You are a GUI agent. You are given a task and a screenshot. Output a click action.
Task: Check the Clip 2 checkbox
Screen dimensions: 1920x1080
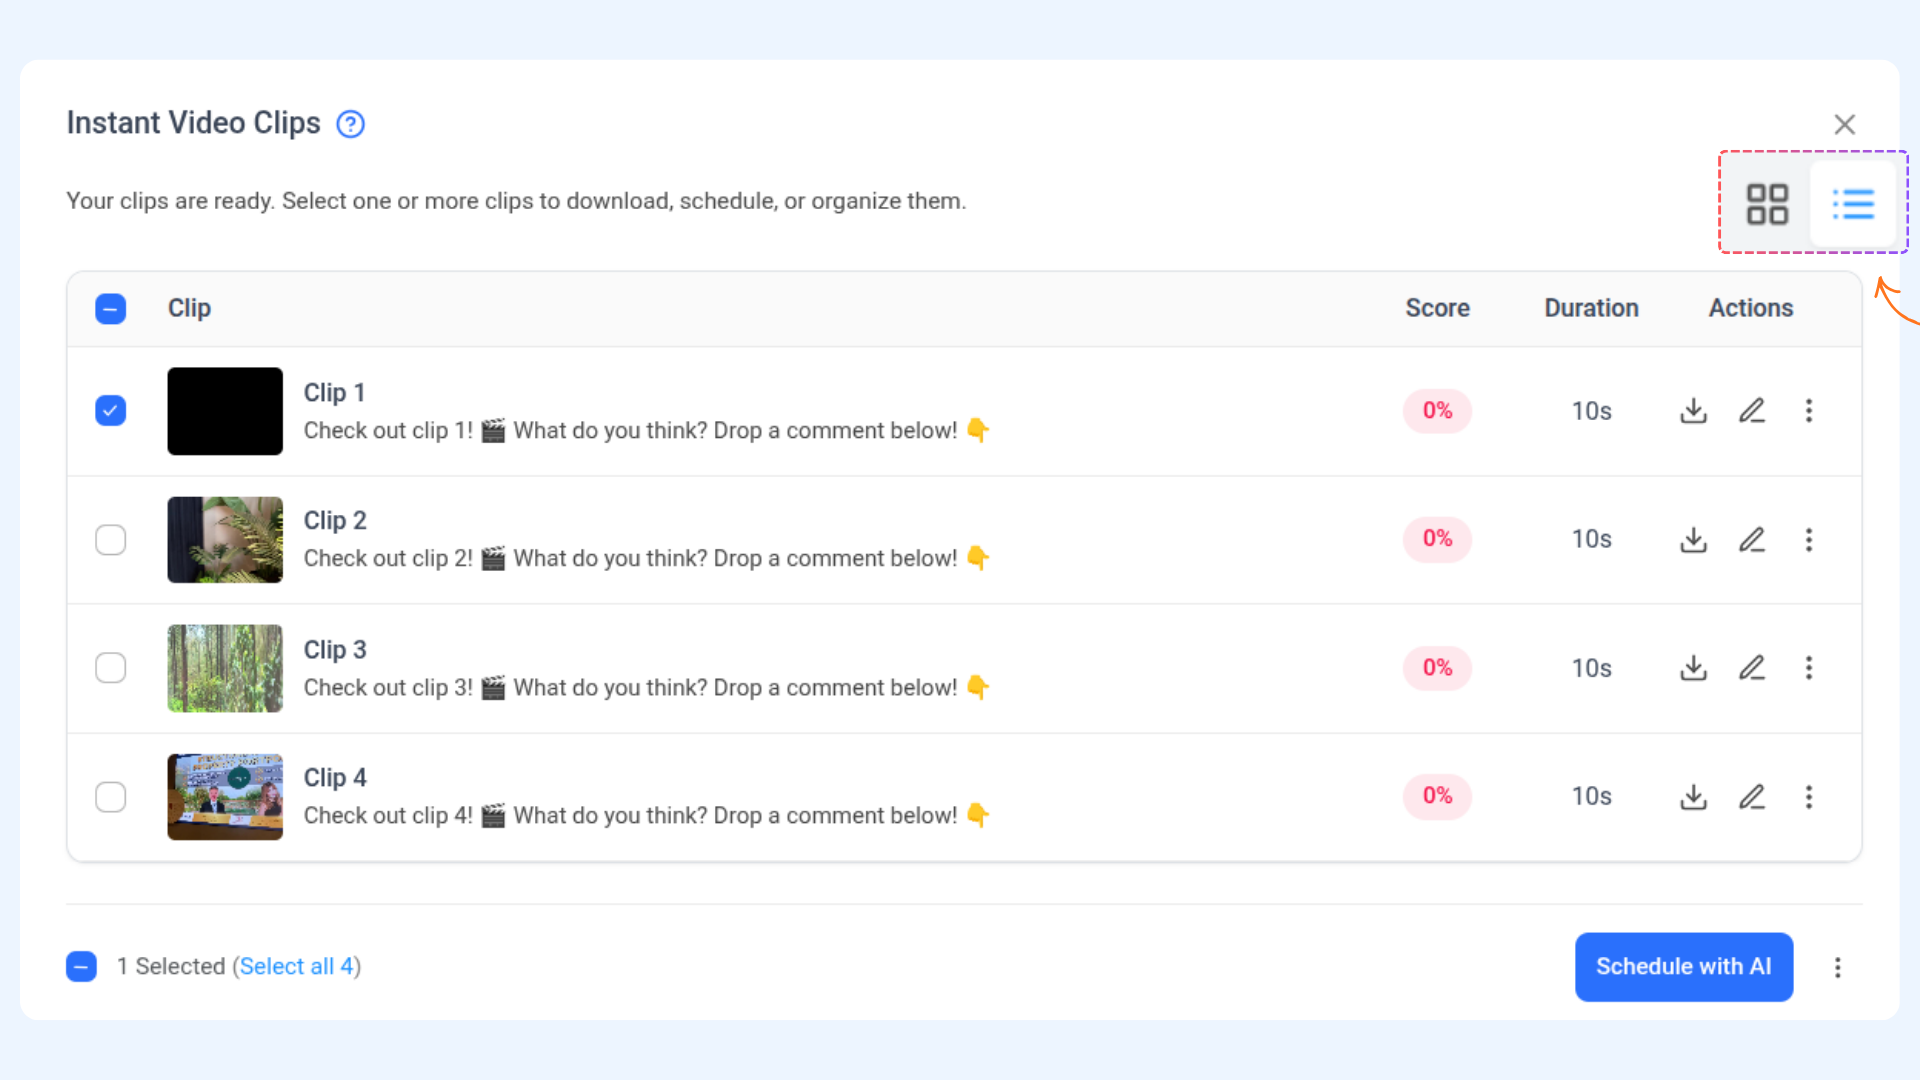pyautogui.click(x=110, y=540)
